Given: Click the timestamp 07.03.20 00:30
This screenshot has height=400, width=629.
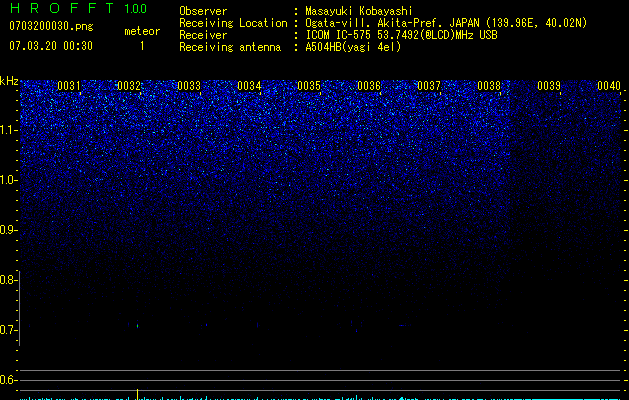Looking at the screenshot, I should pos(51,46).
